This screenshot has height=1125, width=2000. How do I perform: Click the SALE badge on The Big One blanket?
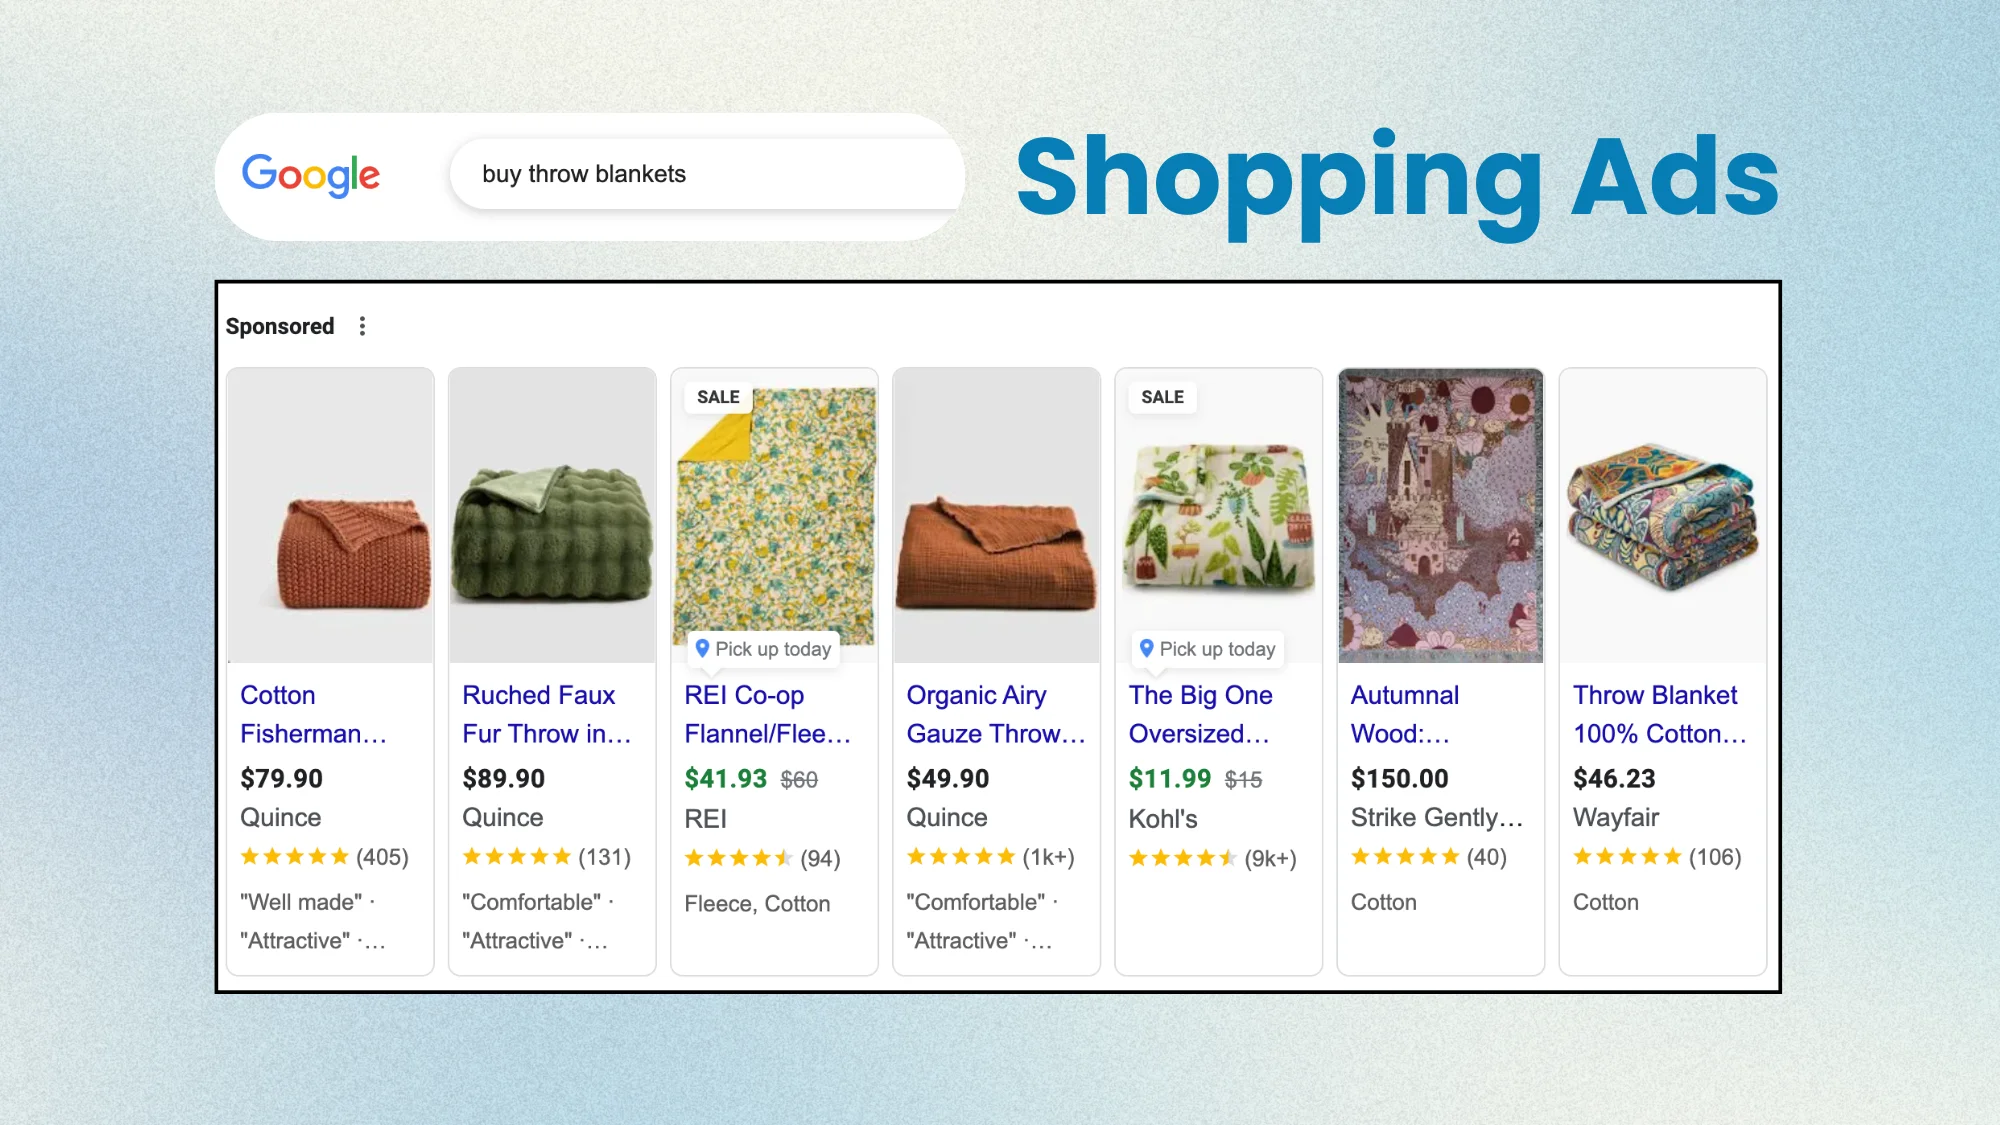[1162, 397]
